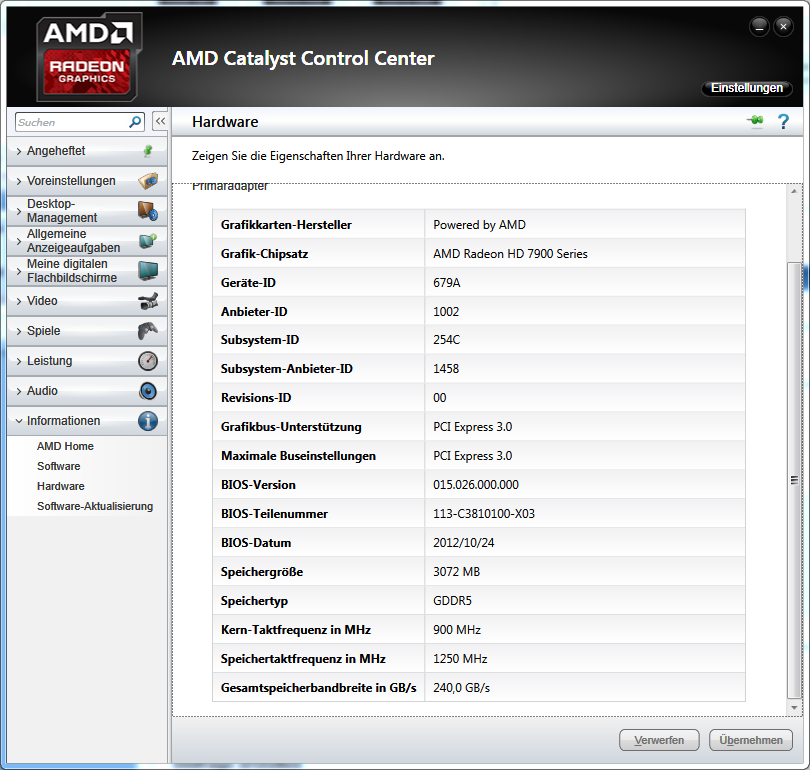Click the Spiele gamepad icon
This screenshot has width=810, height=770.
pyautogui.click(x=148, y=331)
